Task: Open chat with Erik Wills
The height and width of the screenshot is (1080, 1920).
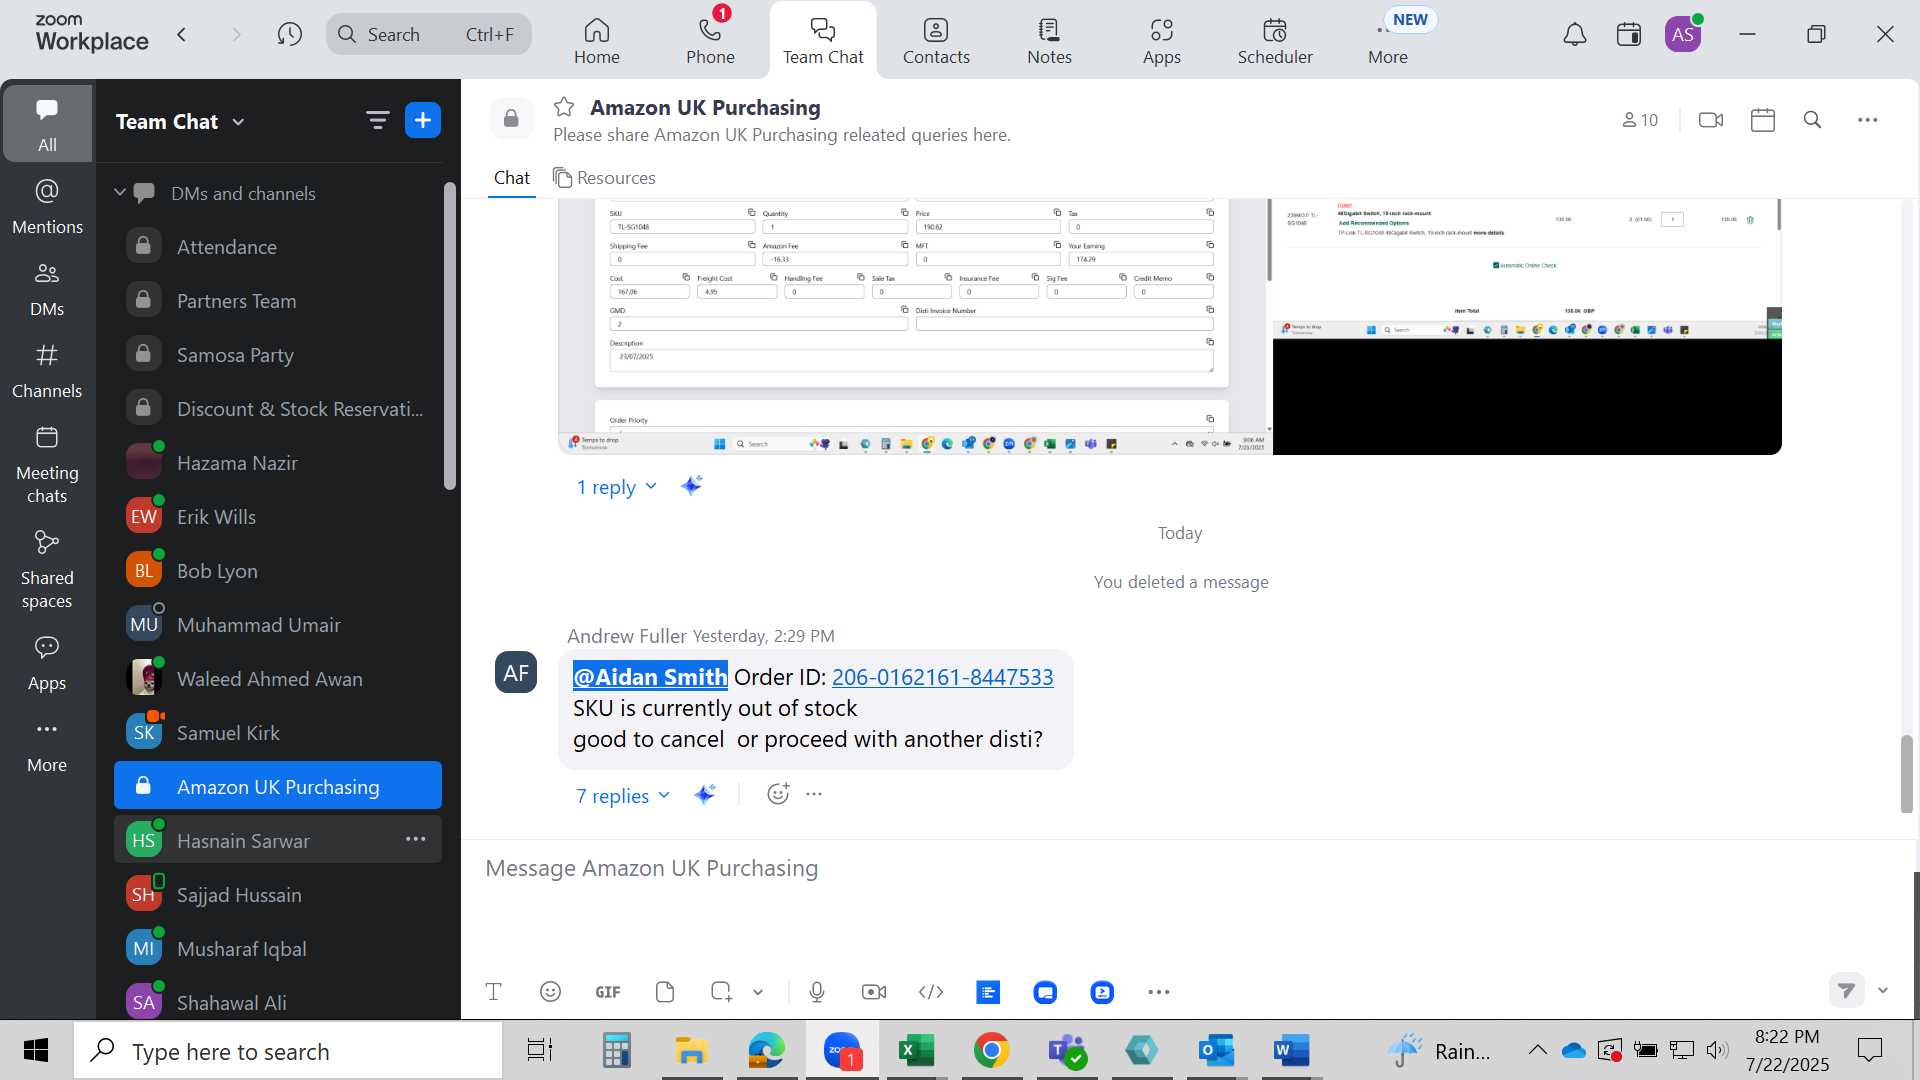Action: coord(278,517)
